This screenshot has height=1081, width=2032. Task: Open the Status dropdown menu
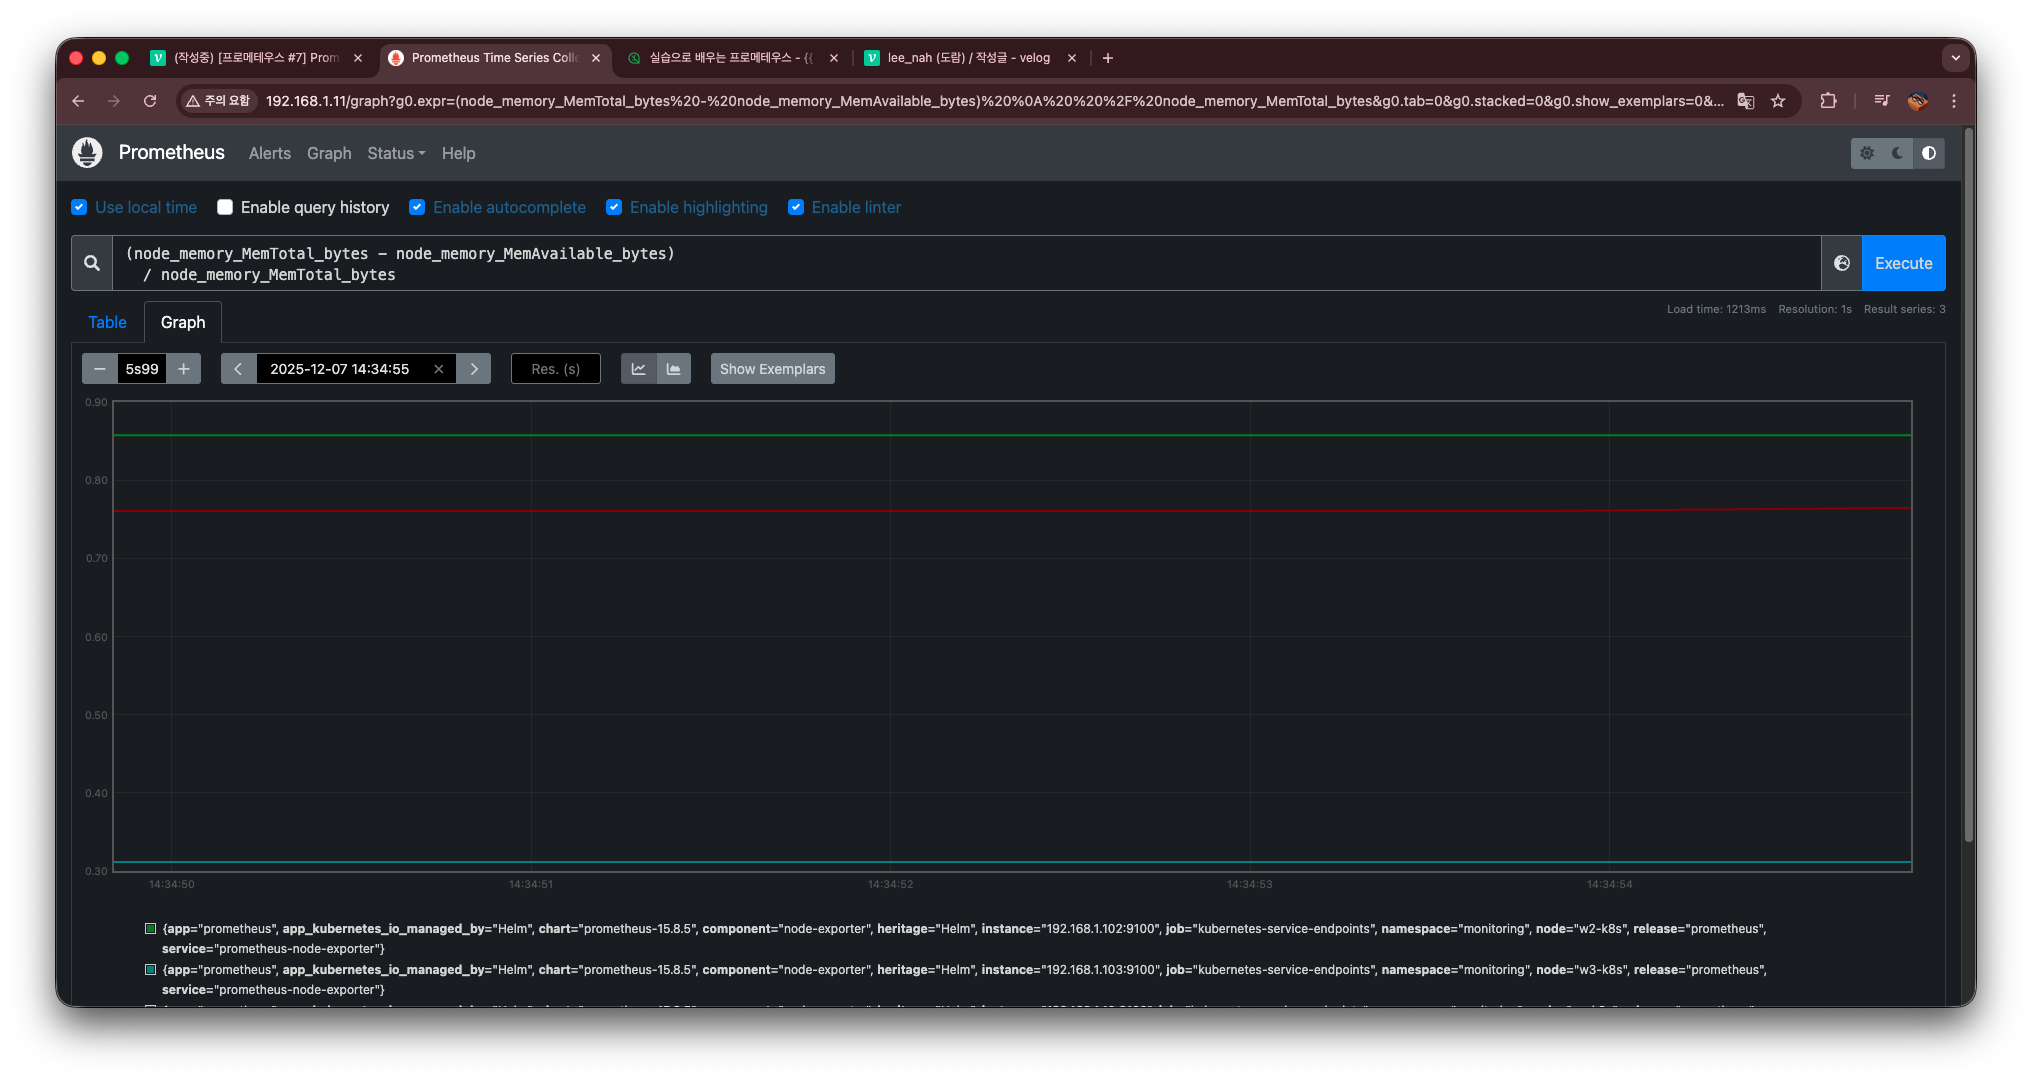point(395,153)
